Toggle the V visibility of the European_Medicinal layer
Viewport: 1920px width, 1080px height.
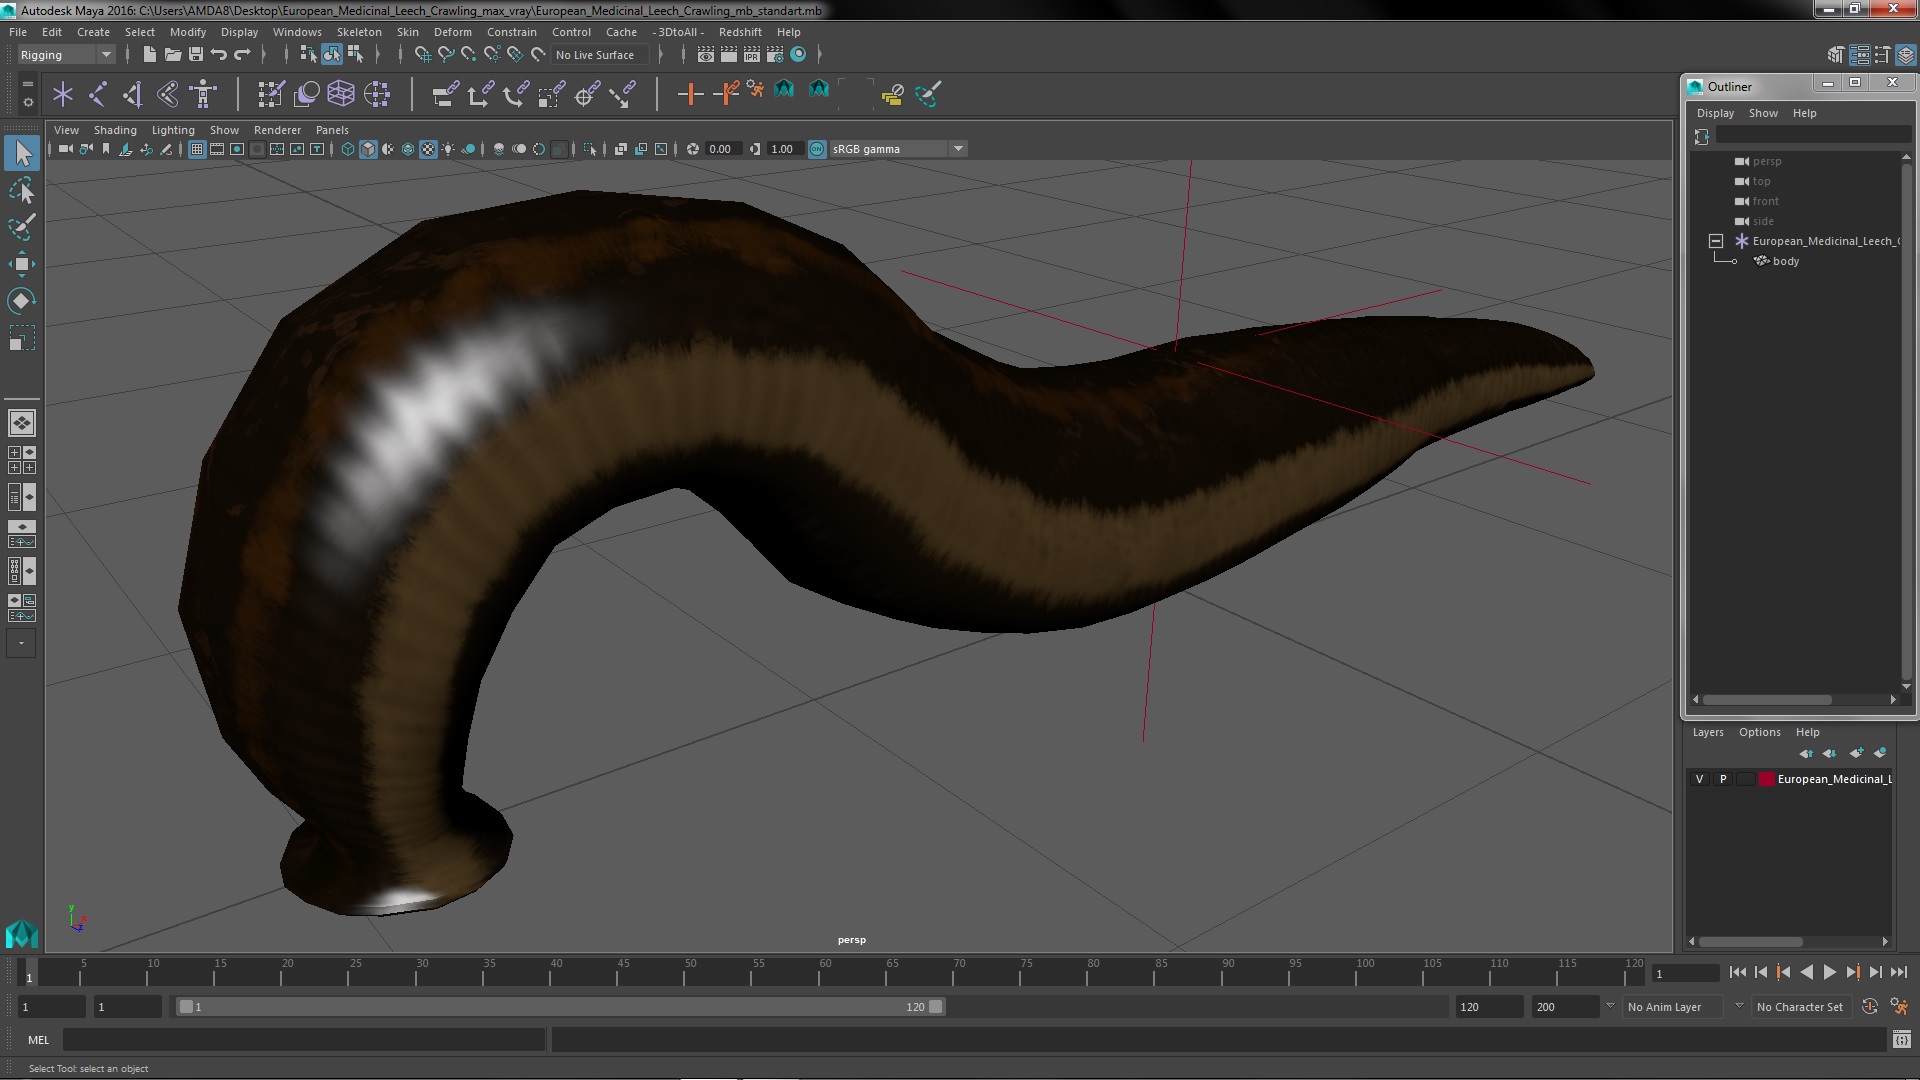1699,779
